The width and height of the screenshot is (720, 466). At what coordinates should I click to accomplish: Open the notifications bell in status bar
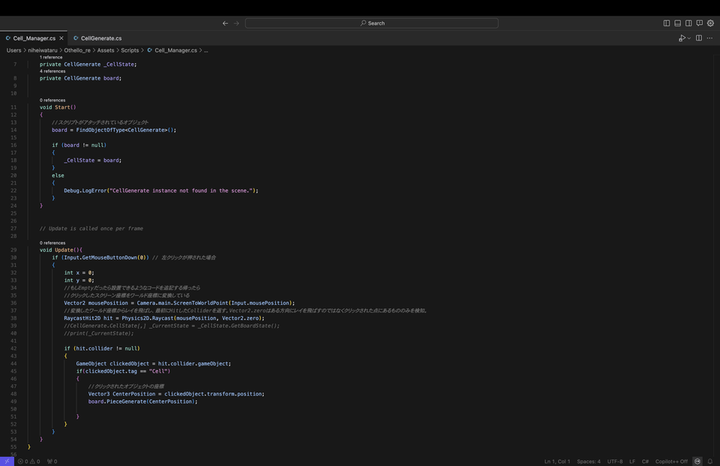point(711,461)
